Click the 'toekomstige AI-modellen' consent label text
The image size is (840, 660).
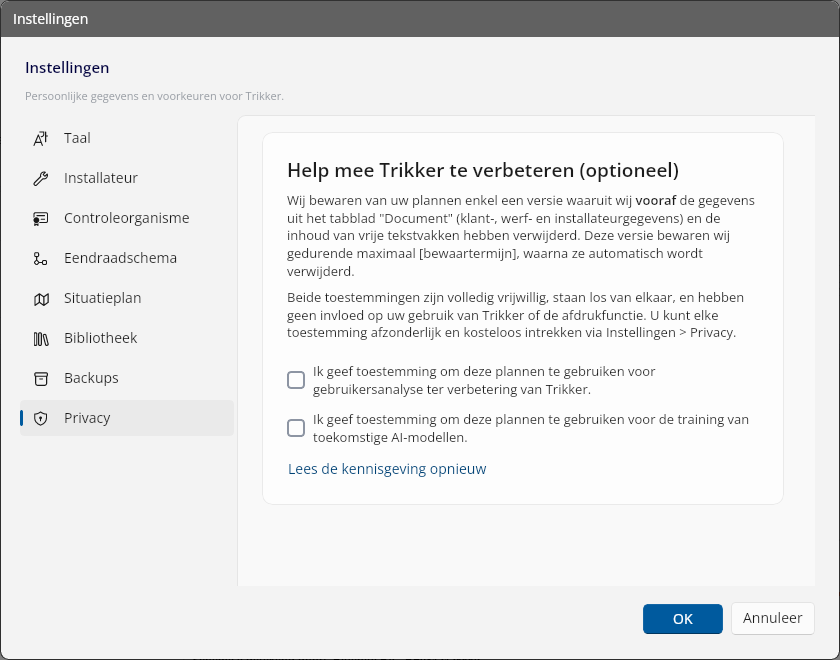click(x=531, y=428)
